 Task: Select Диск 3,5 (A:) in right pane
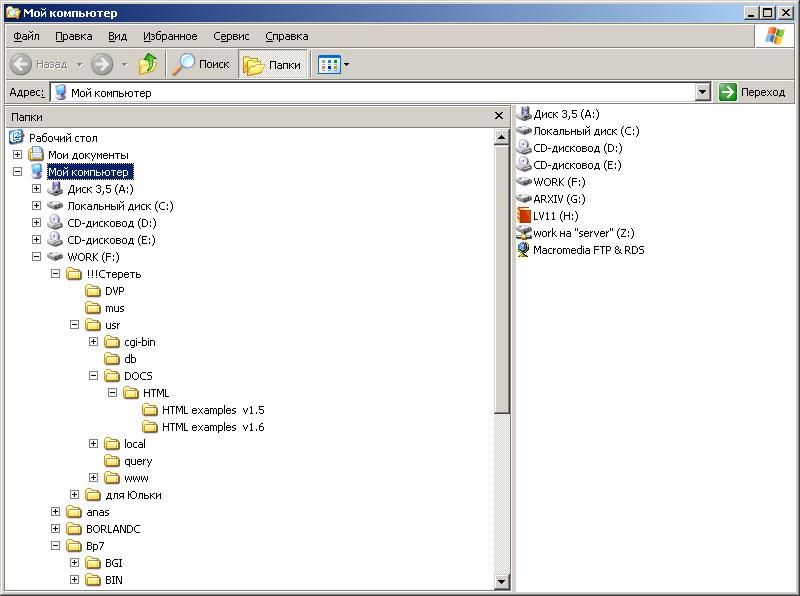[x=558, y=114]
